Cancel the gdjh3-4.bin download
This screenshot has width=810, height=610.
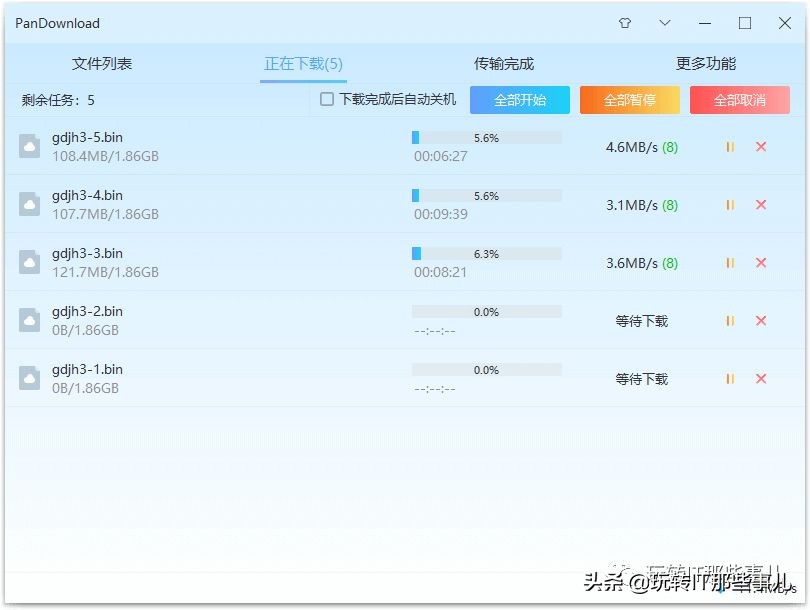tap(762, 205)
